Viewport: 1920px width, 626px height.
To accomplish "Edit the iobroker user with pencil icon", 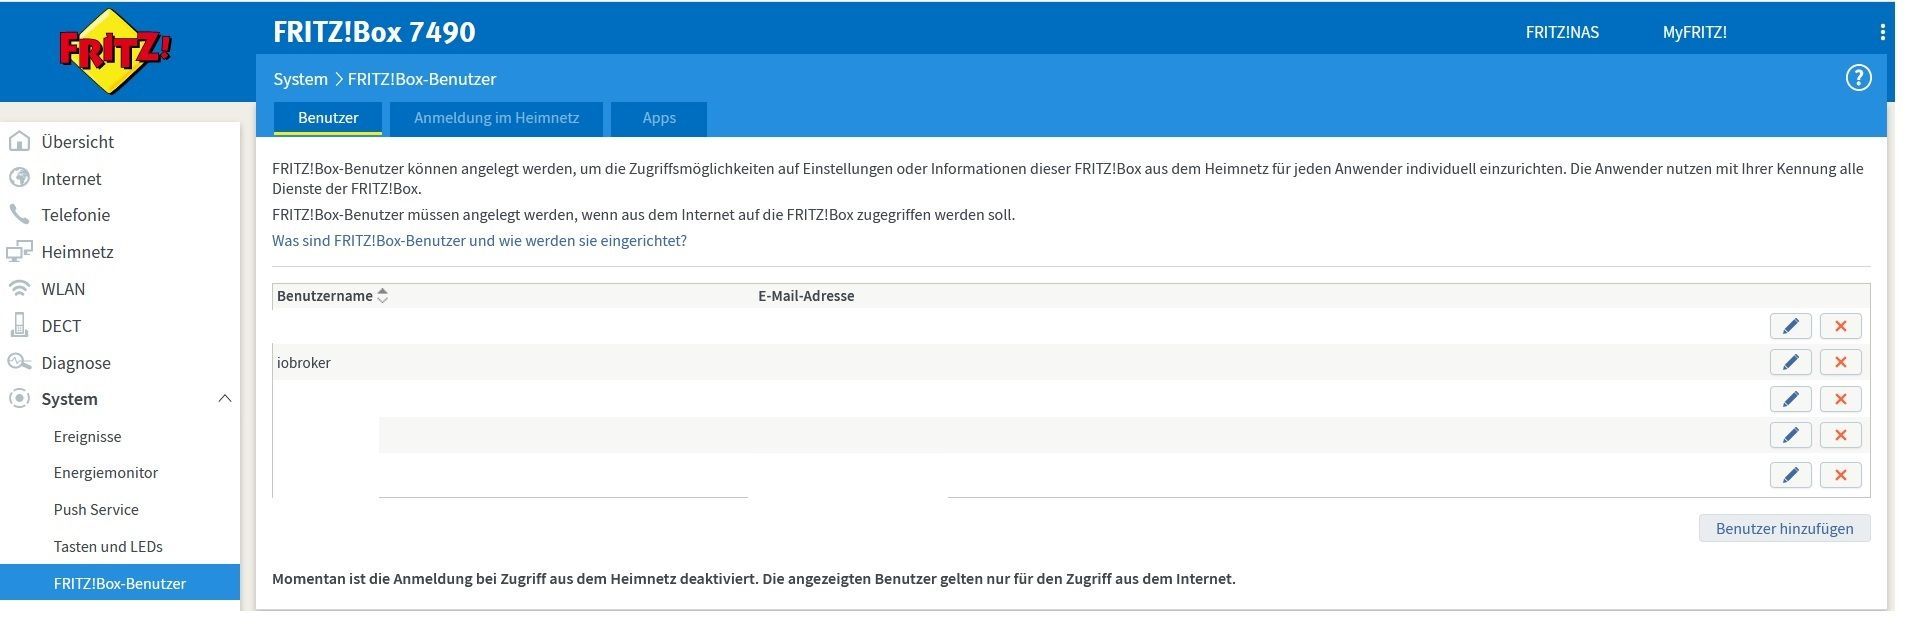I will click(1790, 362).
